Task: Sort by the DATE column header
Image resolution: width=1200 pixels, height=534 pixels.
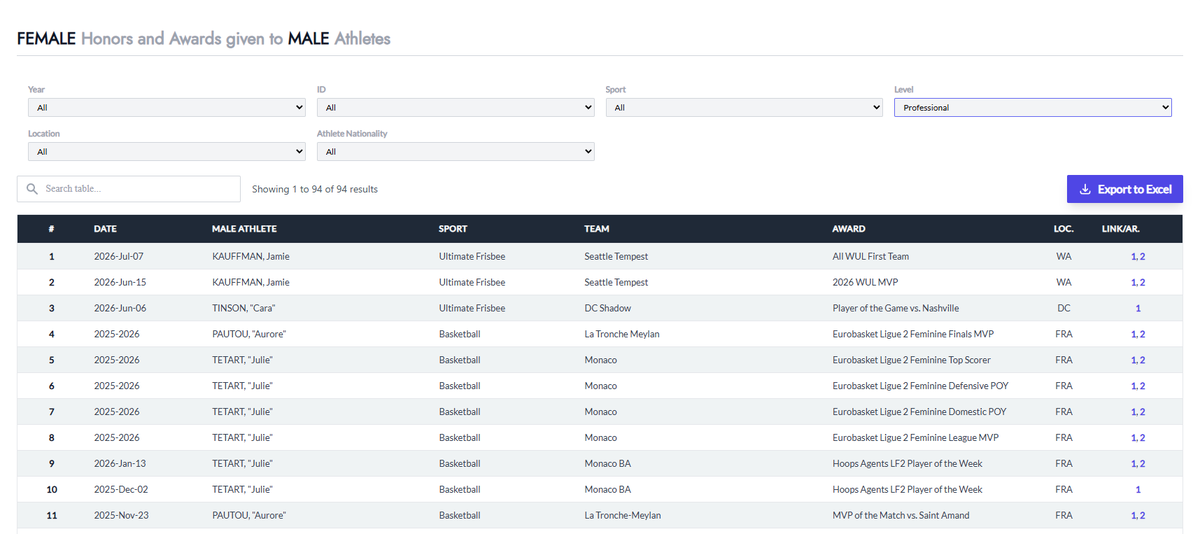Action: pyautogui.click(x=105, y=229)
